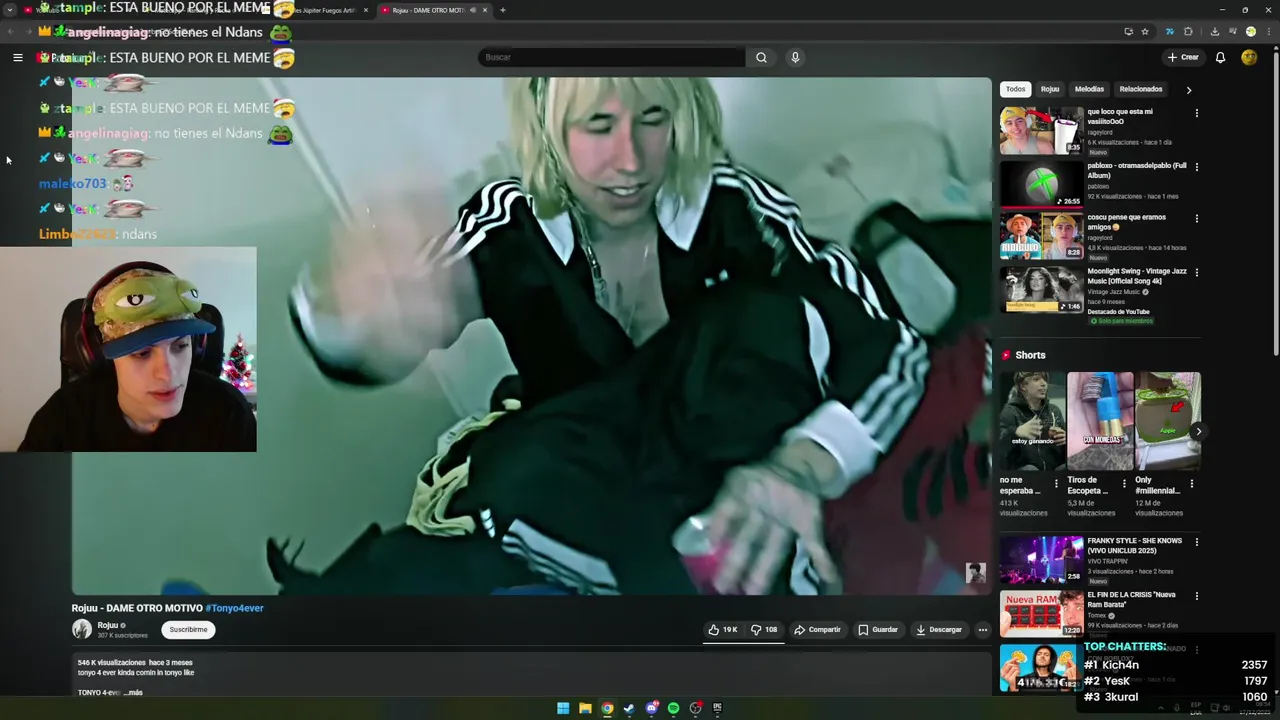Open 'que loco que esta mi' video thumbnail
Image resolution: width=1280 pixels, height=720 pixels.
tap(1041, 130)
